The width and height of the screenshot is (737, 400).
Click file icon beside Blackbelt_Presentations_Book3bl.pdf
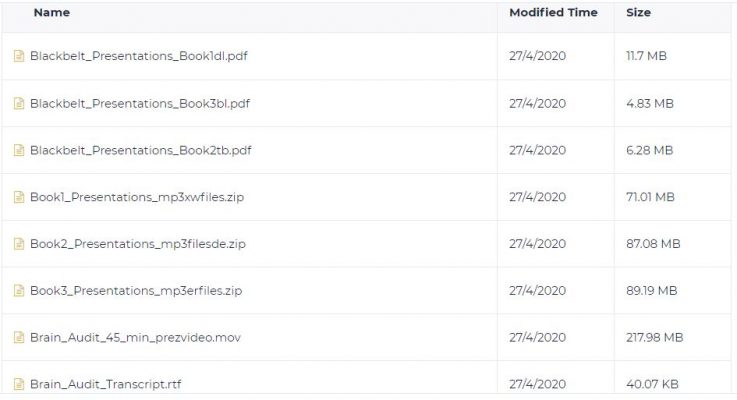(19, 103)
